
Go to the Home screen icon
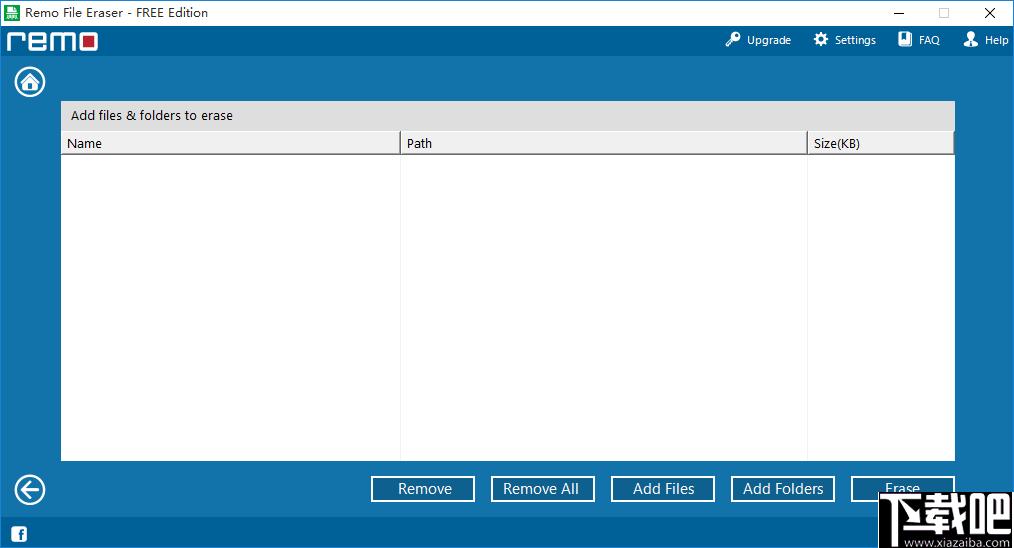(x=30, y=82)
